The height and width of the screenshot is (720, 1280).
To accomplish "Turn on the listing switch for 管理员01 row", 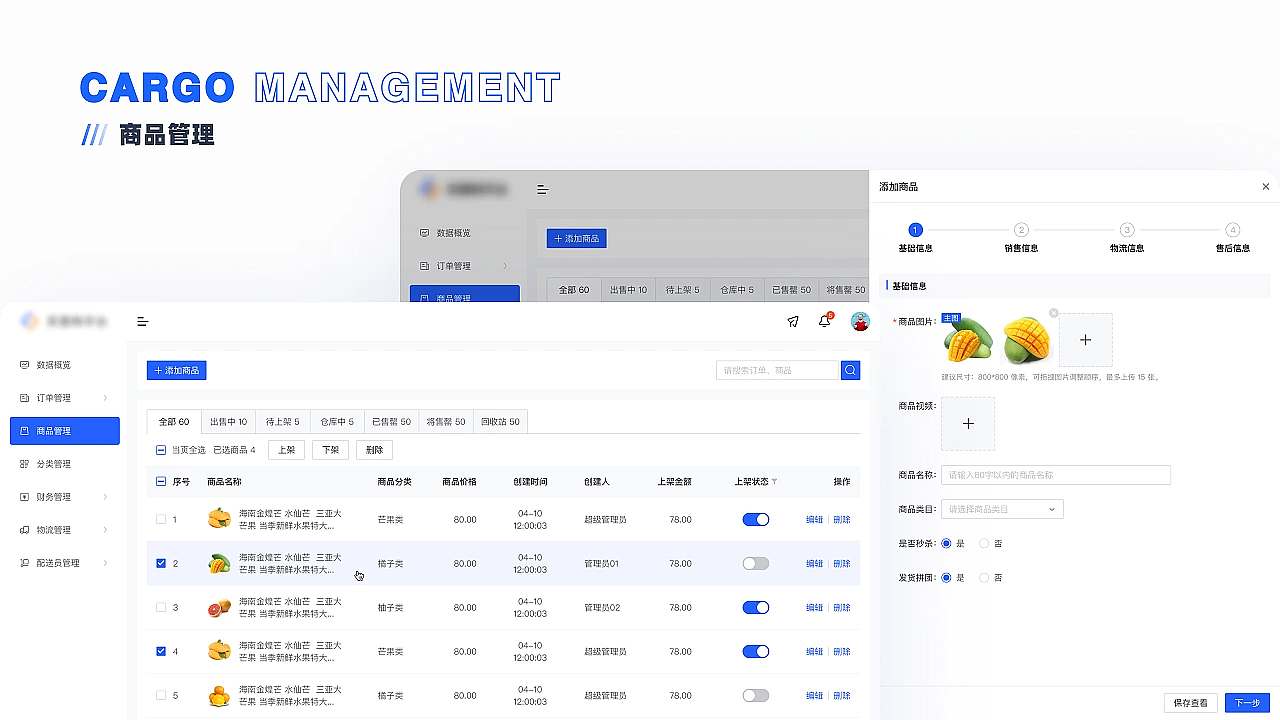I will 756,563.
